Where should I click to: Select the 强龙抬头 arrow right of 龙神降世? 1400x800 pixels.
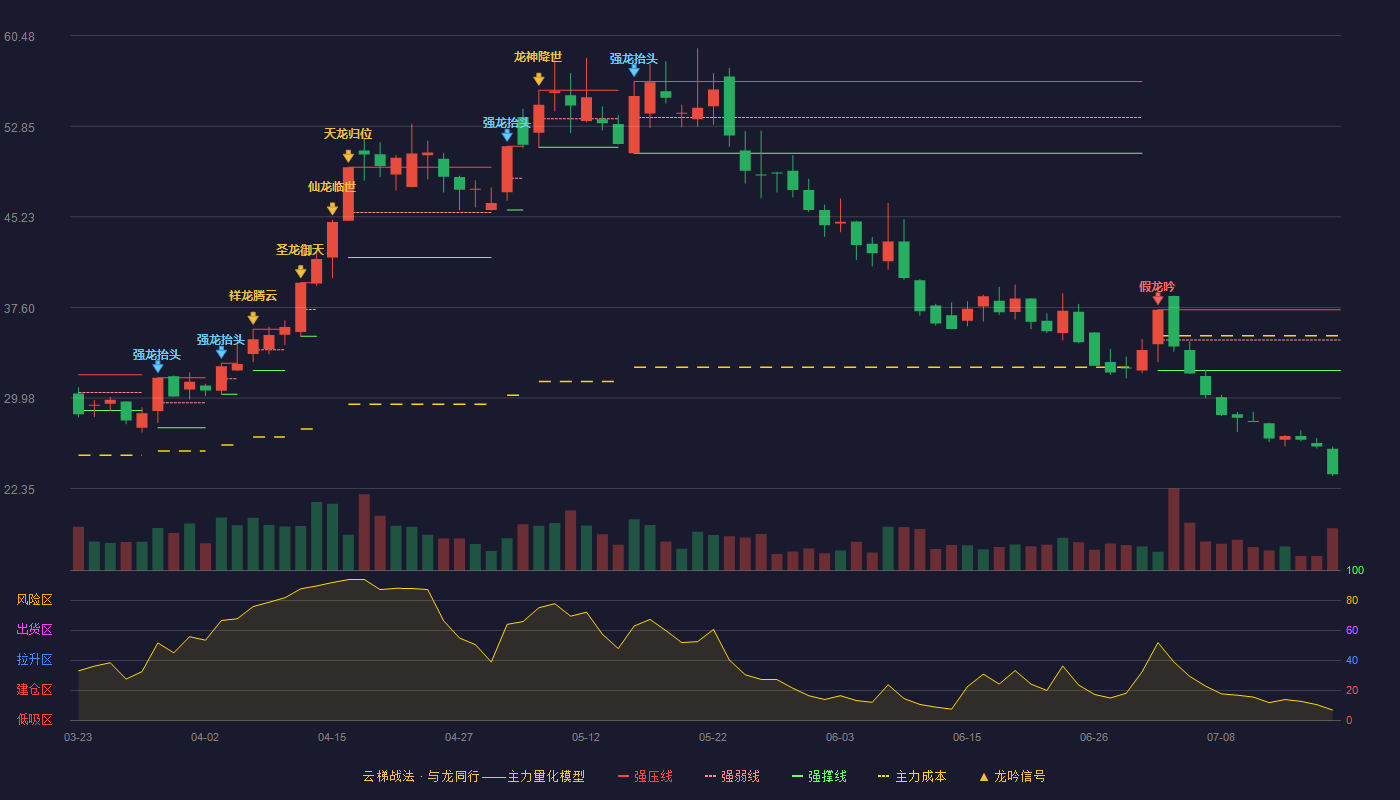634,70
